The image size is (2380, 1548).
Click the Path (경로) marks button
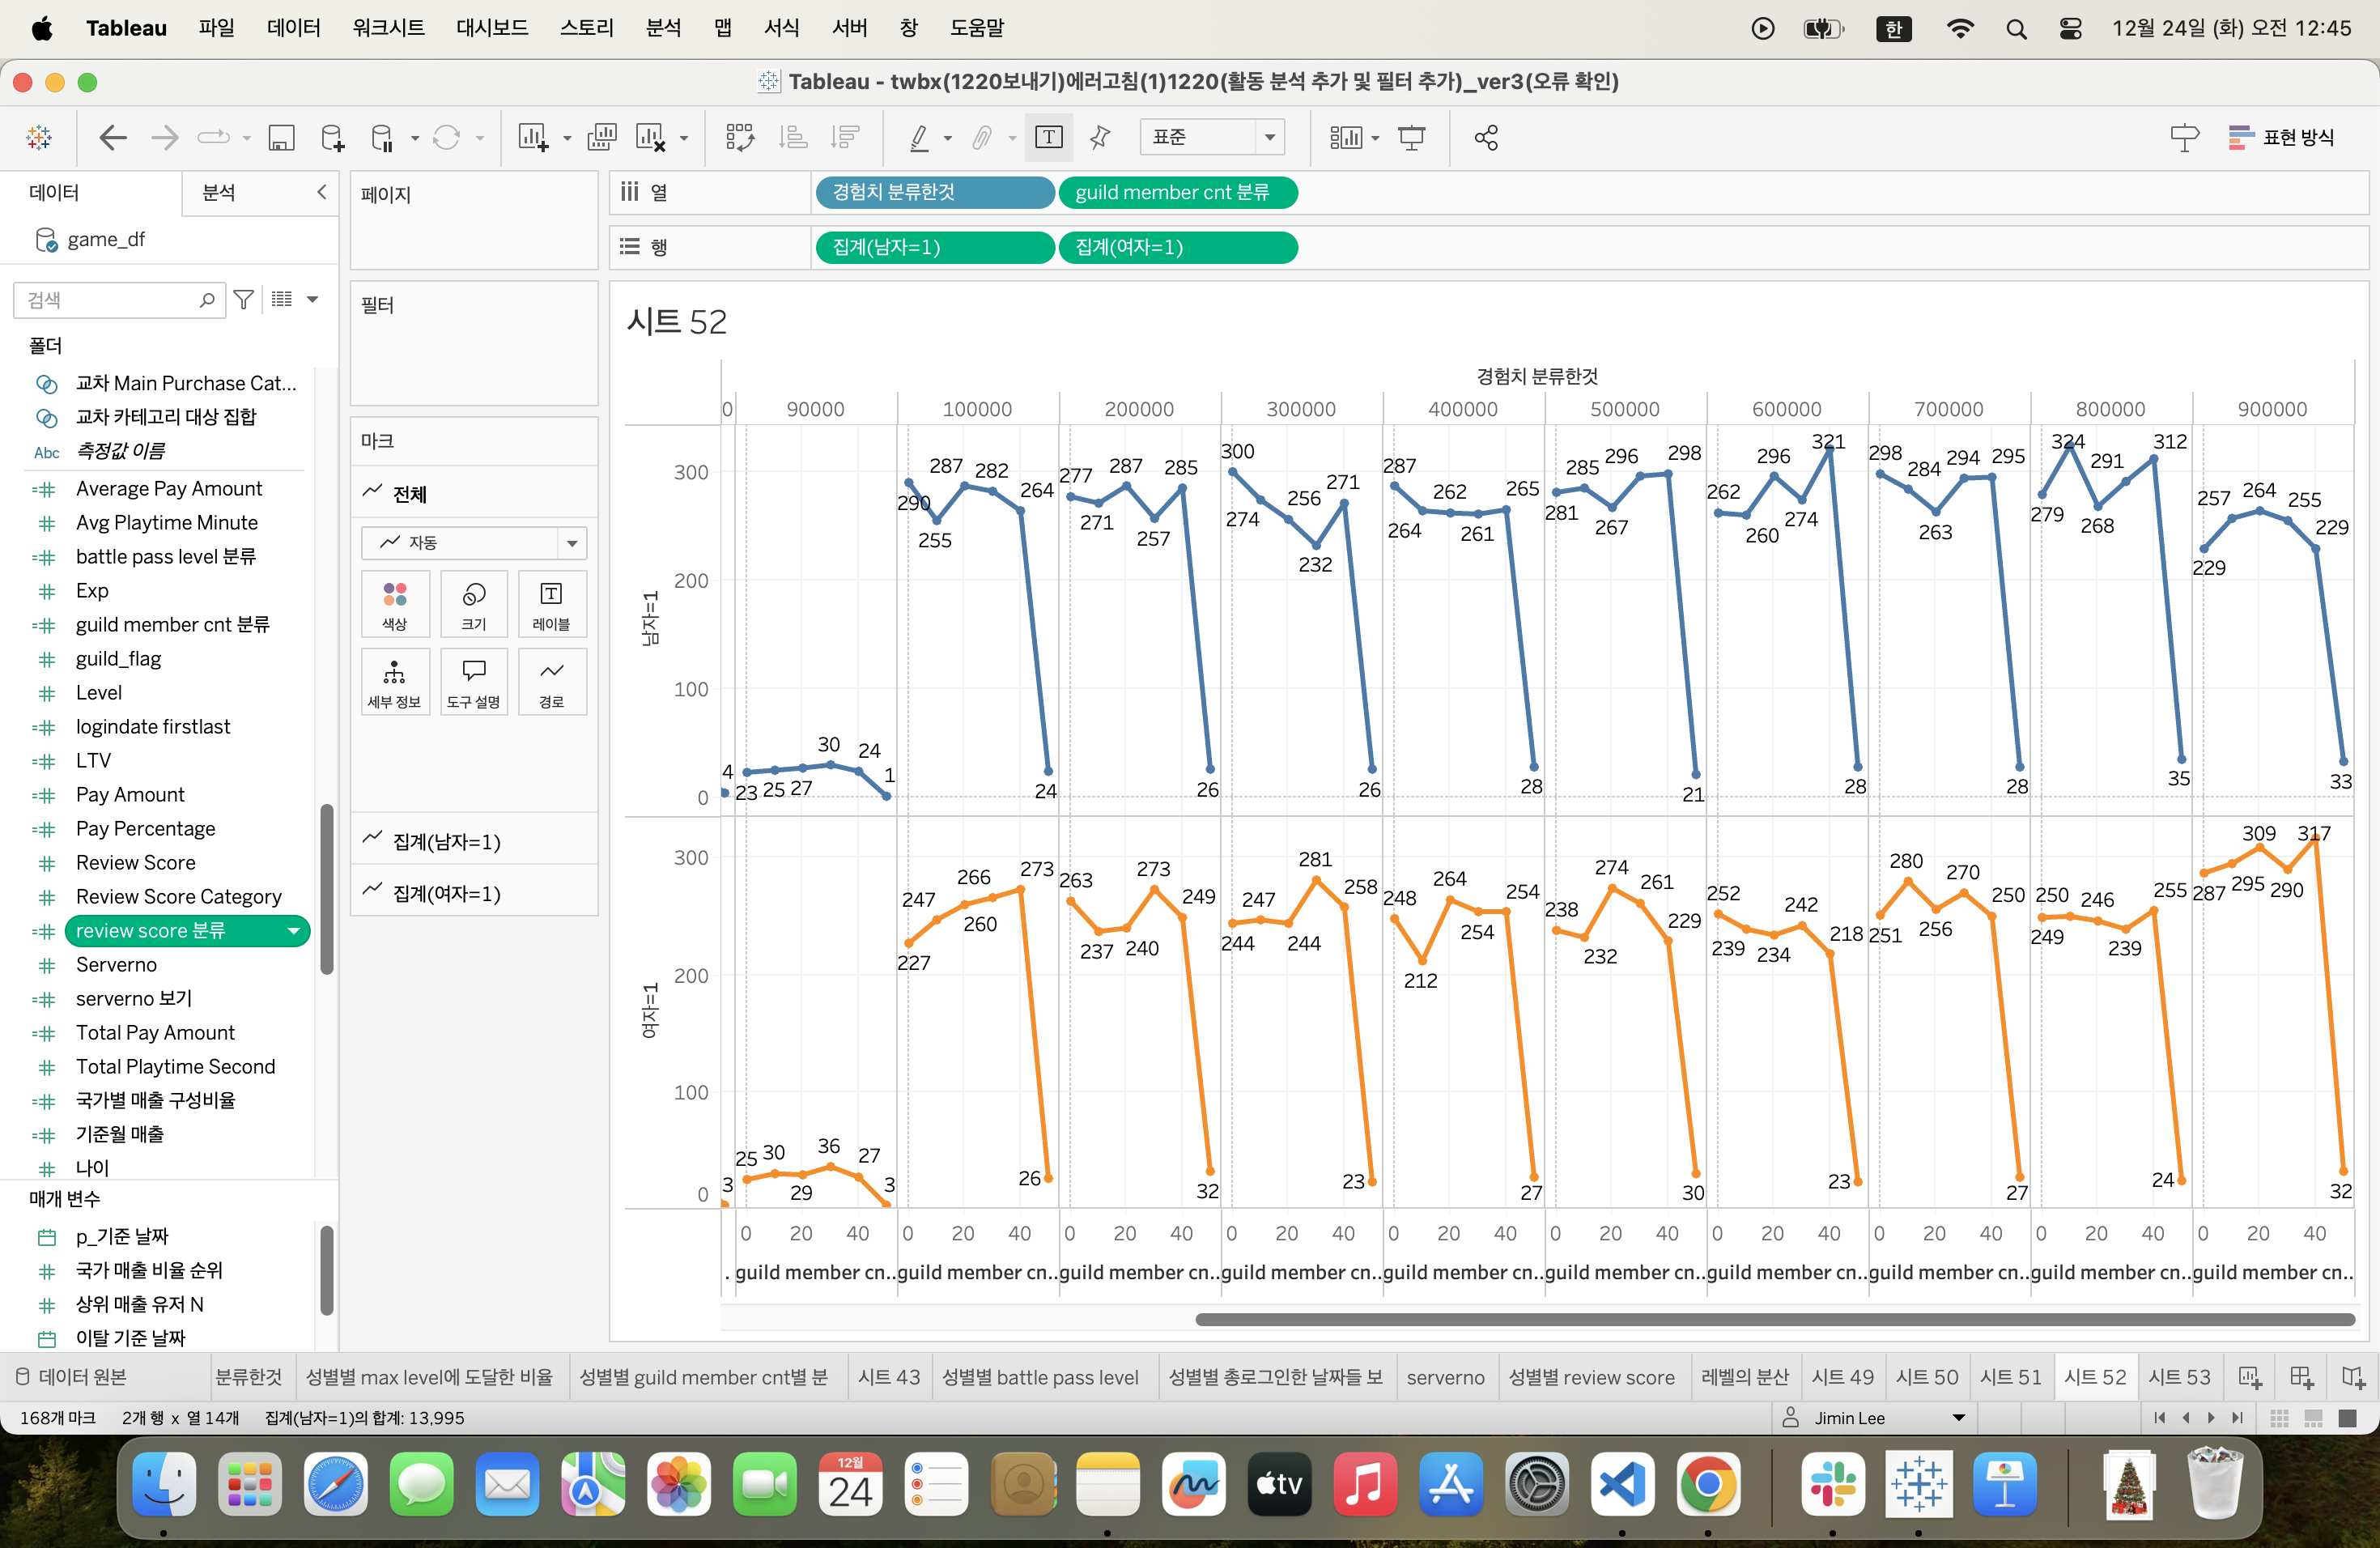[551, 682]
